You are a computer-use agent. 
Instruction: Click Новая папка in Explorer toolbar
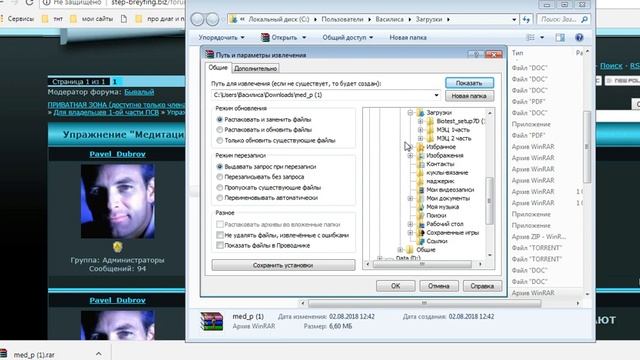(408, 38)
